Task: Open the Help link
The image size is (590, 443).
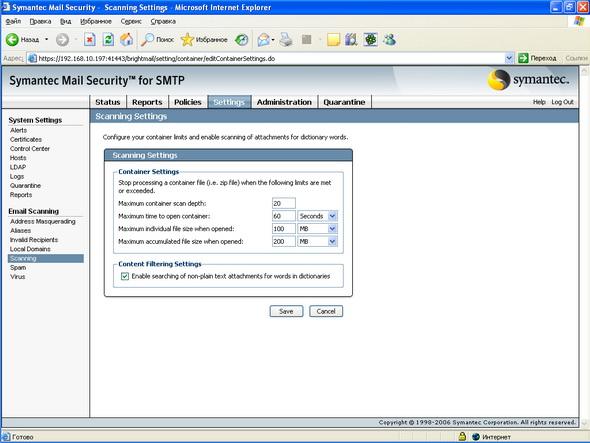Action: 539,102
